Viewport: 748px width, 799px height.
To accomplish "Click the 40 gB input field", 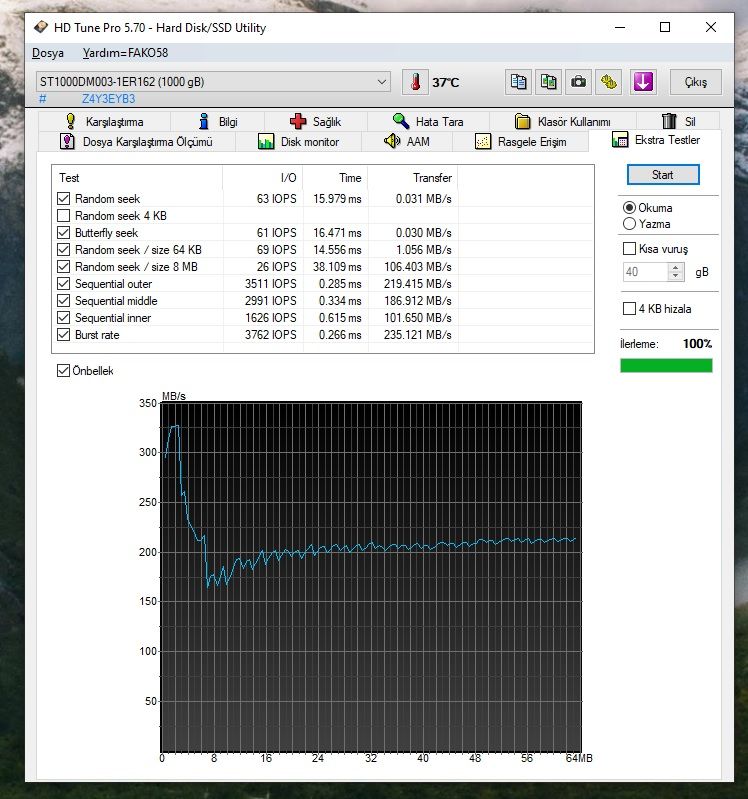I will click(x=646, y=272).
